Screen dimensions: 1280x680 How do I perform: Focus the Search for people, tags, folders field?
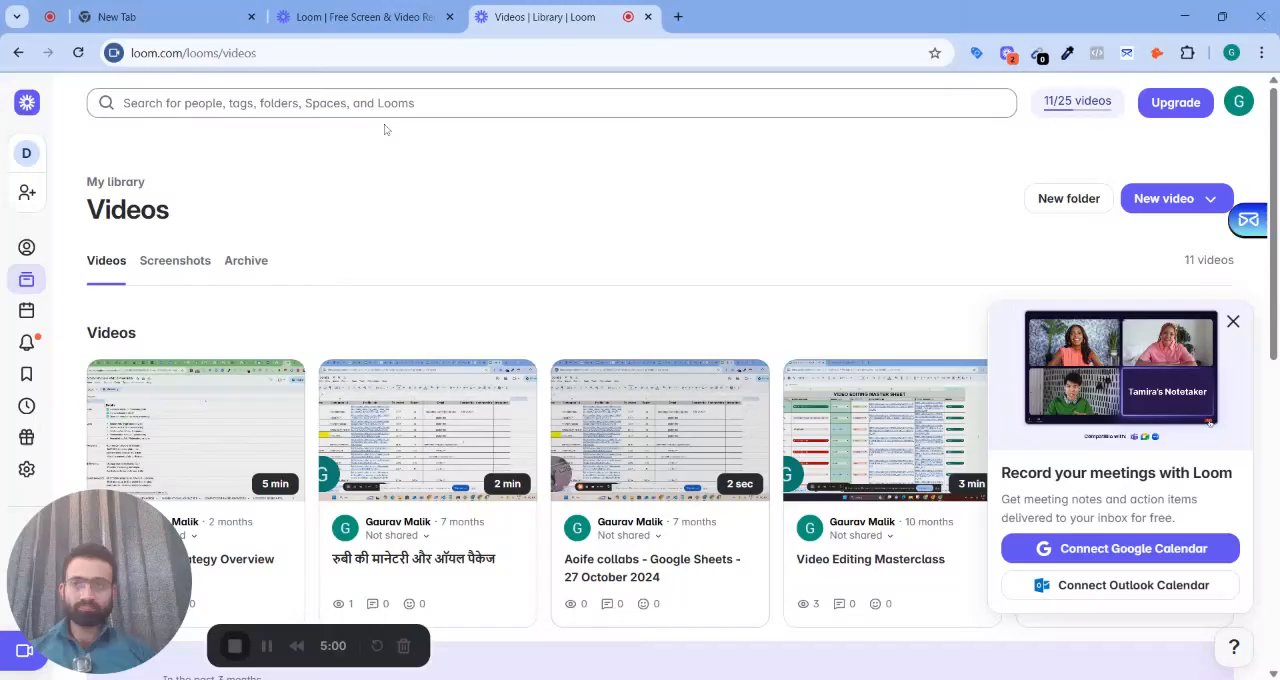552,103
